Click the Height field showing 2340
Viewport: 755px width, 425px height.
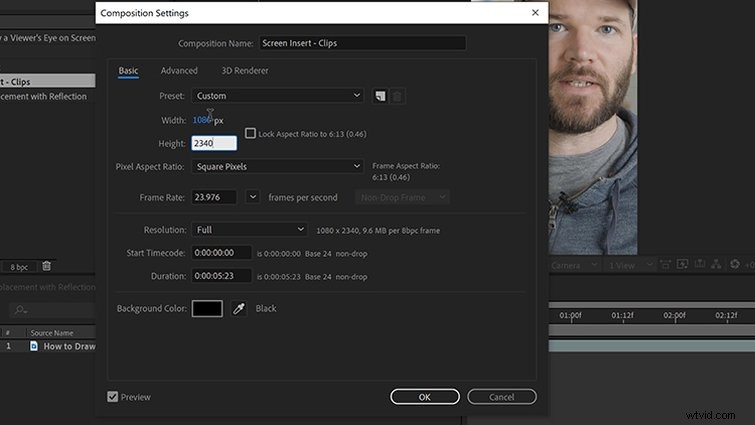(x=214, y=143)
